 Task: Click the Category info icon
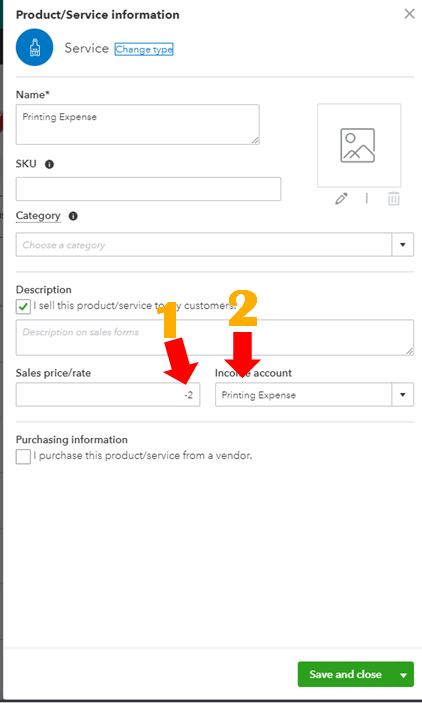click(x=73, y=216)
